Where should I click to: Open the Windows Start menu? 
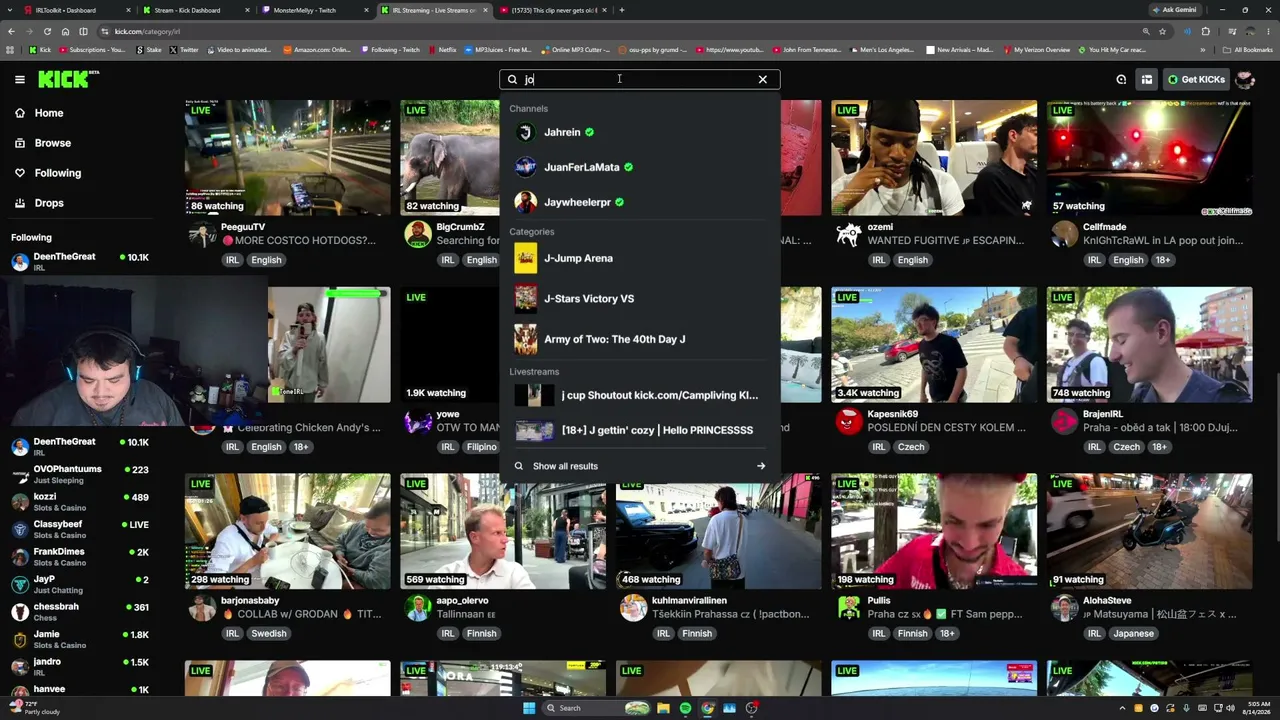coord(529,708)
